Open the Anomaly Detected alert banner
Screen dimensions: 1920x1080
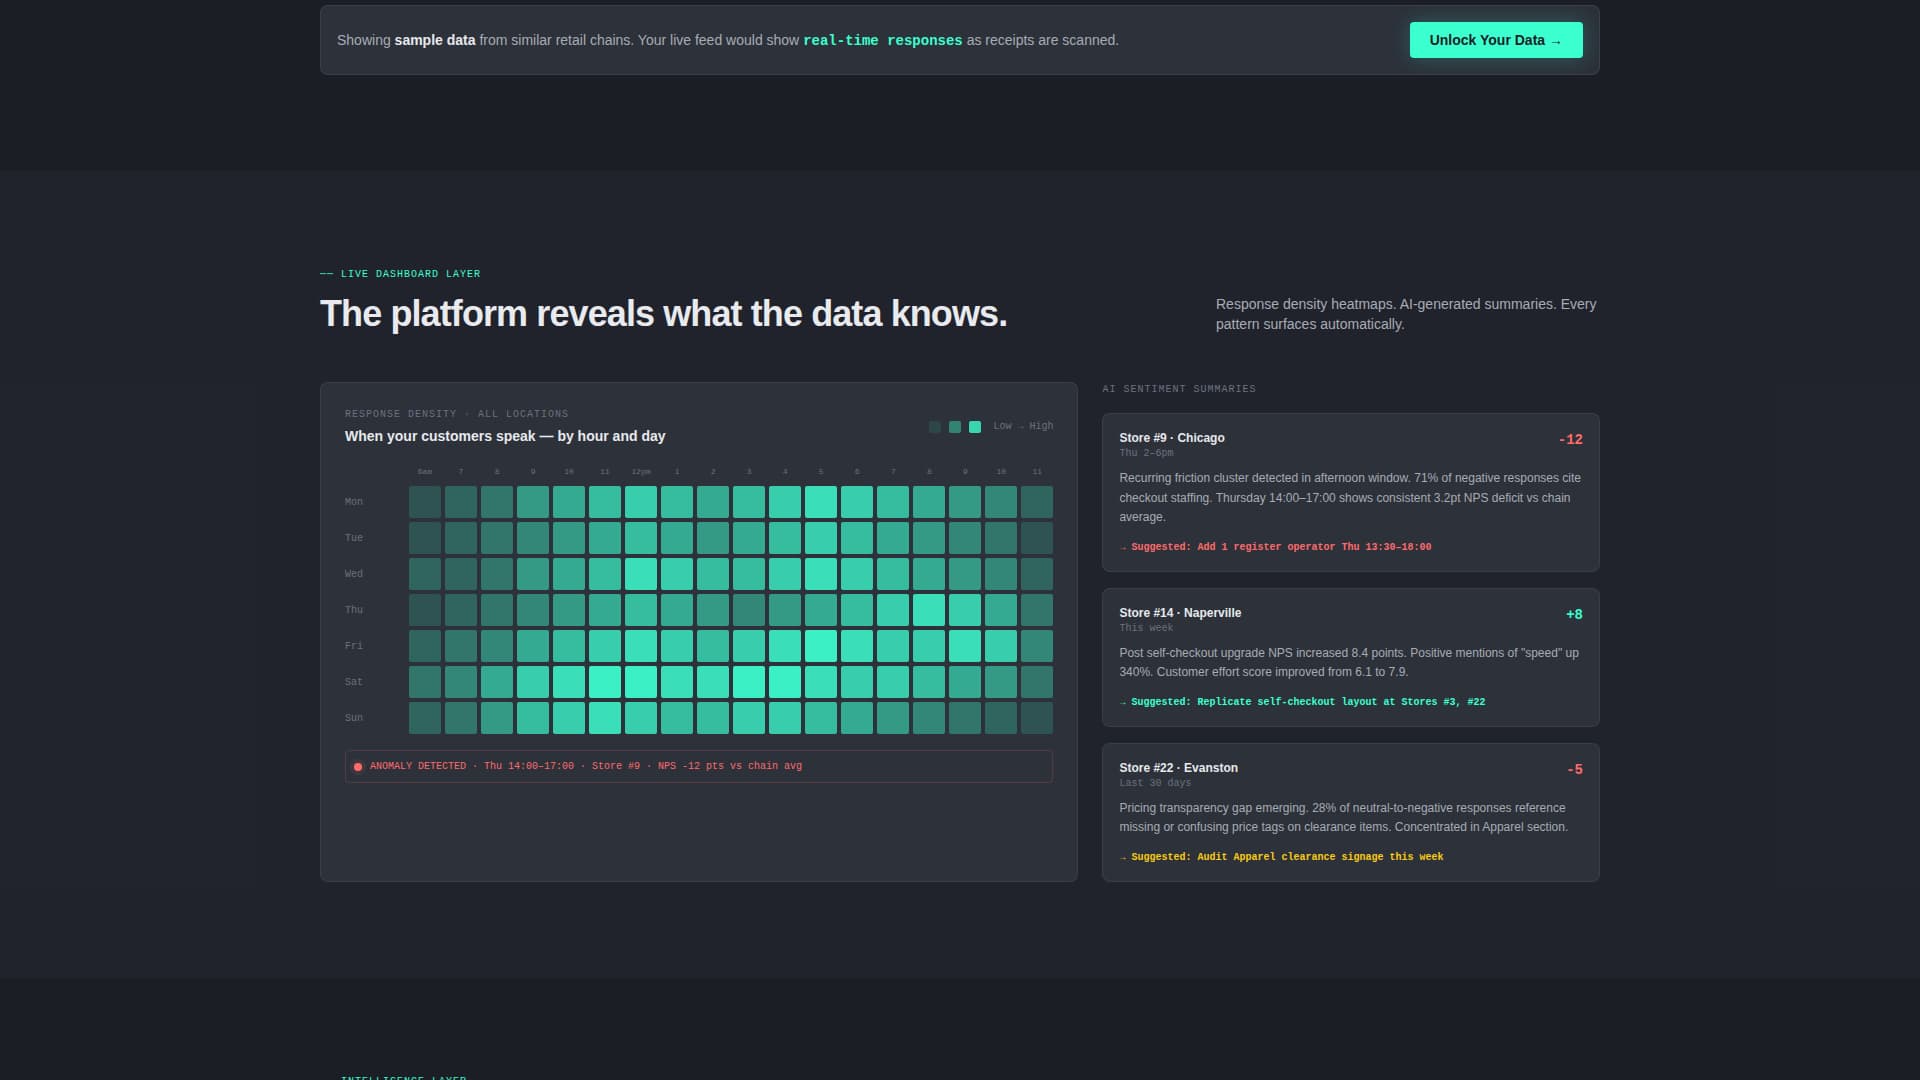(x=699, y=766)
